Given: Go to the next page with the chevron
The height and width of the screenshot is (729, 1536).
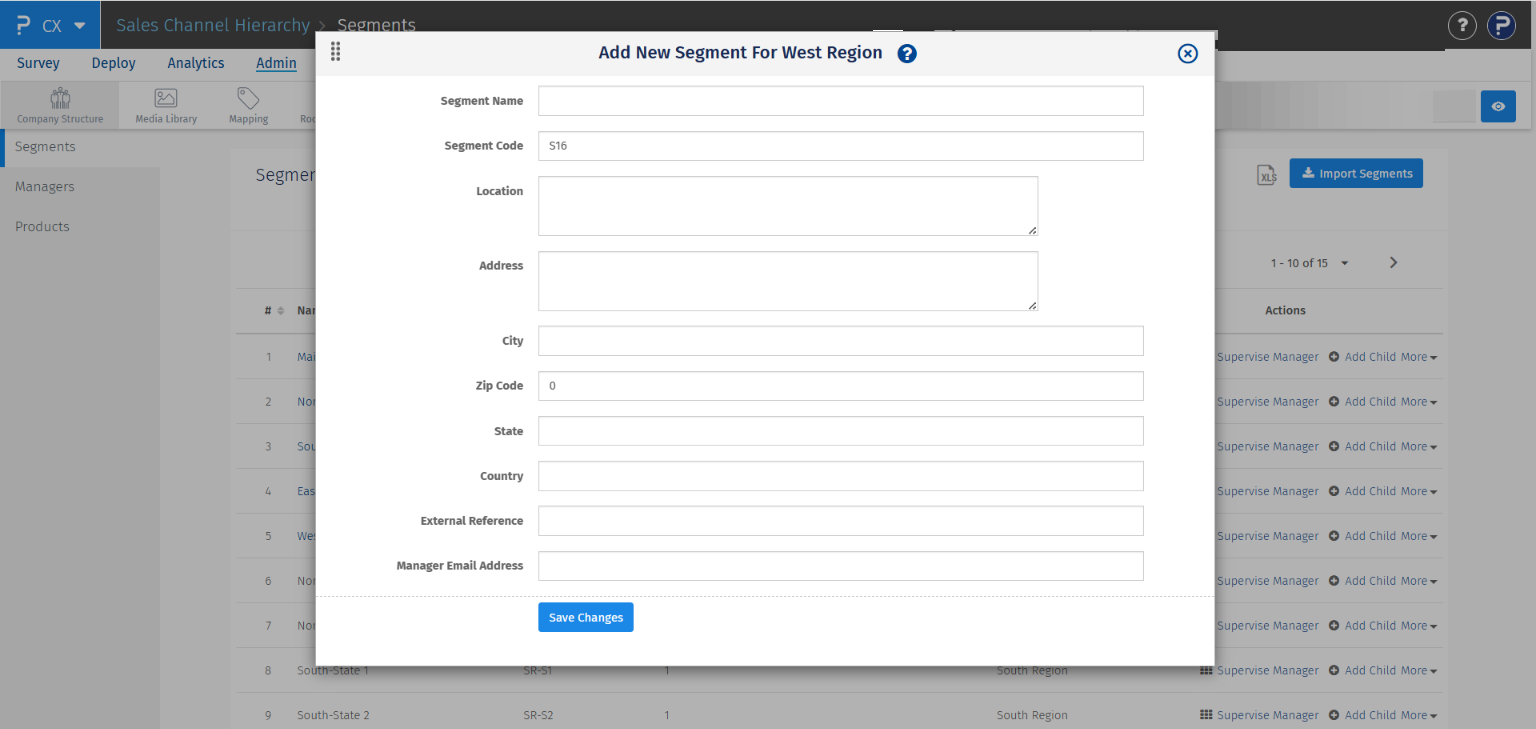Looking at the screenshot, I should pyautogui.click(x=1393, y=262).
